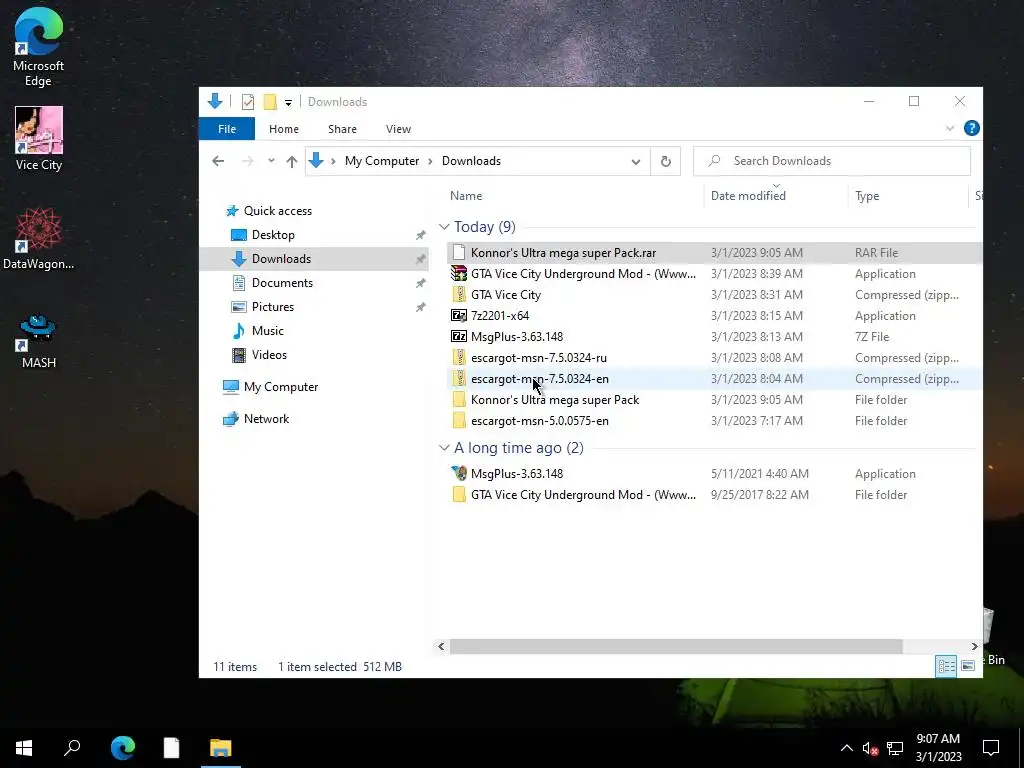Open the Windows Start menu
The image size is (1024, 768).
click(x=24, y=748)
